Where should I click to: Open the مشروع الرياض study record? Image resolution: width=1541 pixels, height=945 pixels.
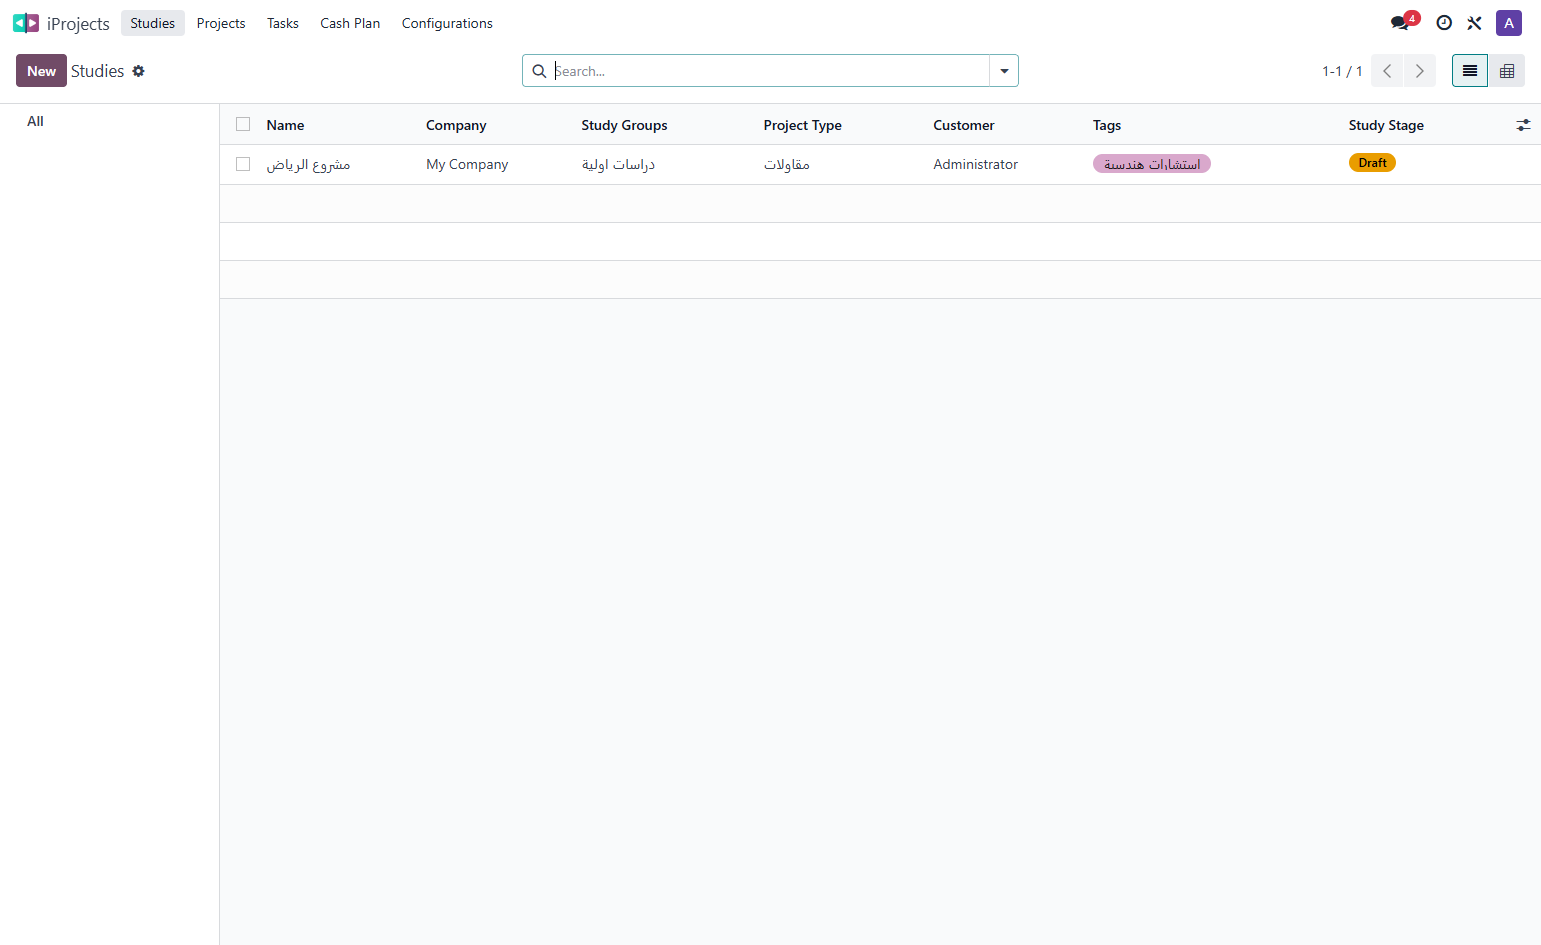[x=308, y=164]
